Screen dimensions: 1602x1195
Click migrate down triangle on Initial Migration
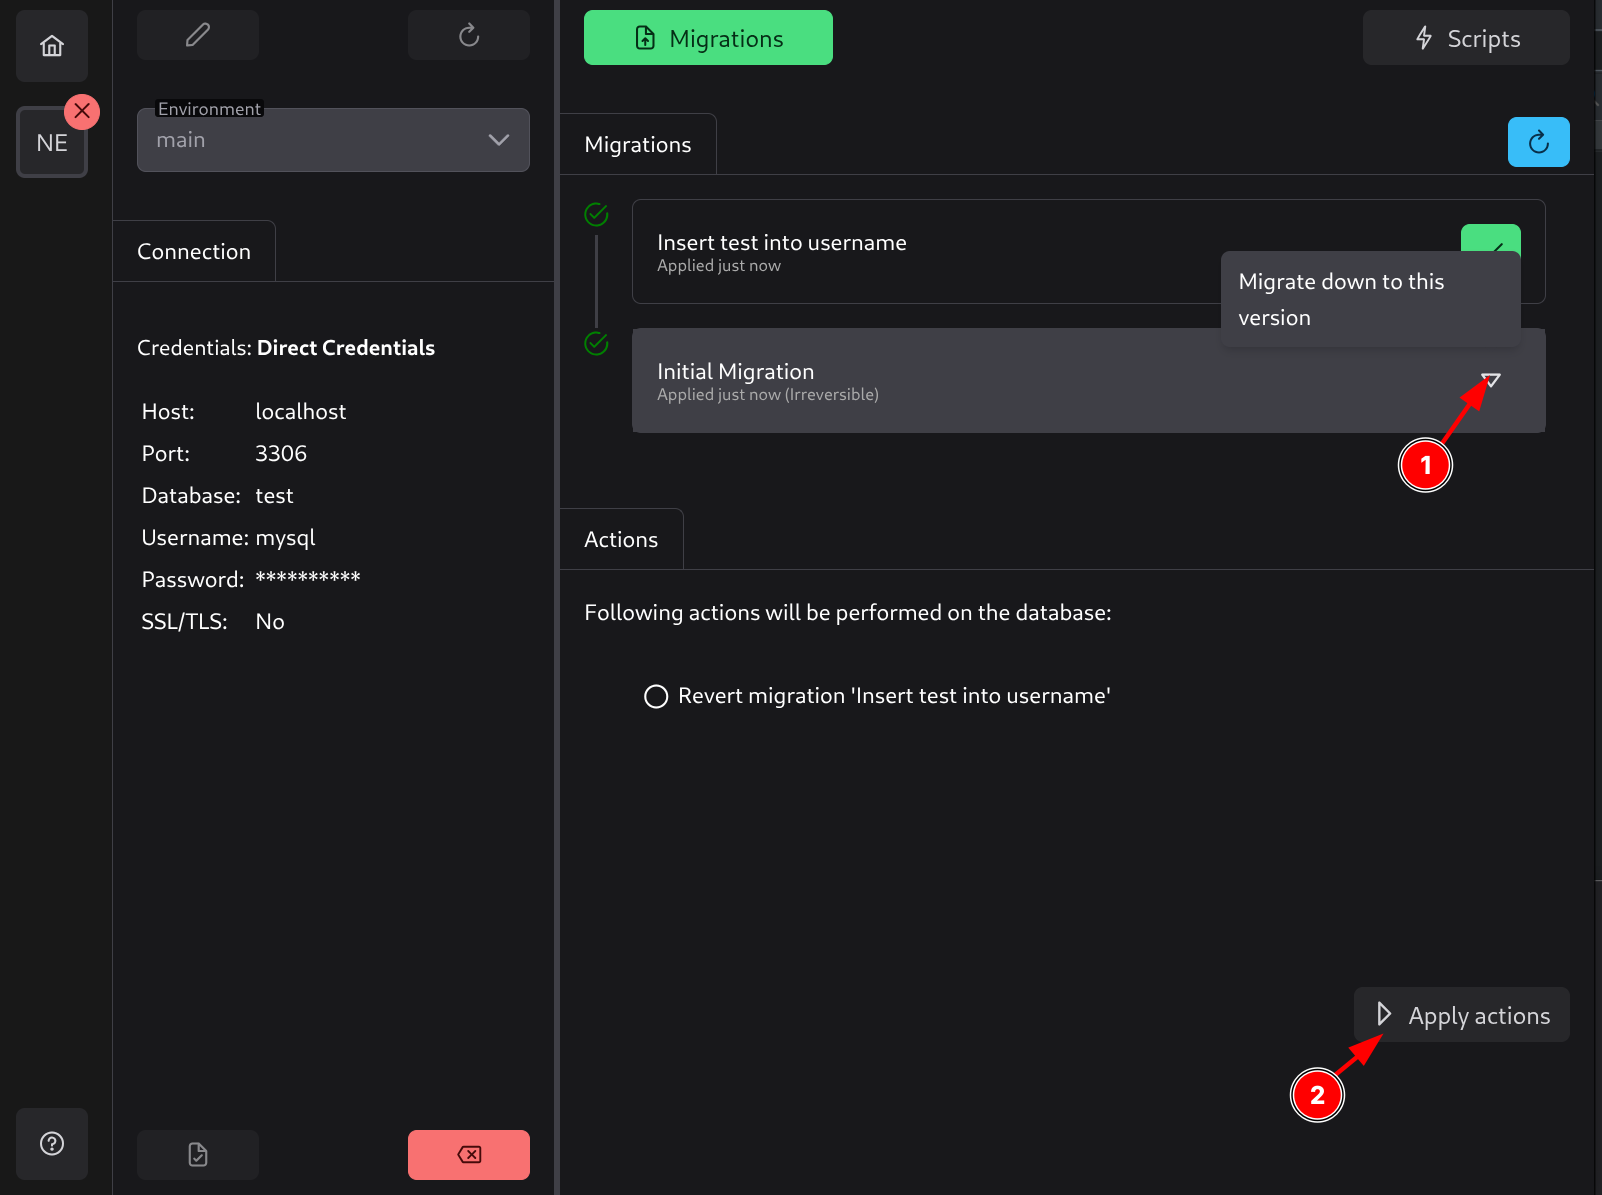1491,380
